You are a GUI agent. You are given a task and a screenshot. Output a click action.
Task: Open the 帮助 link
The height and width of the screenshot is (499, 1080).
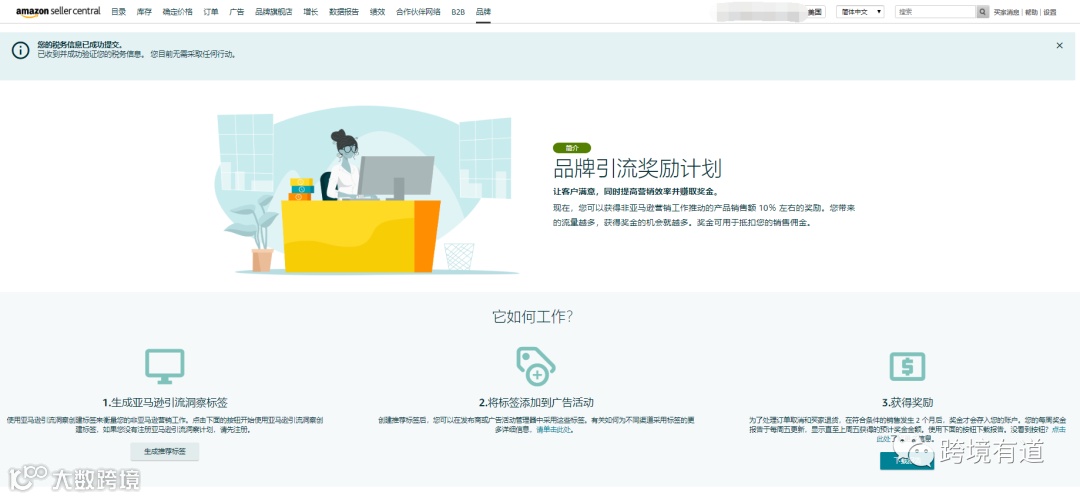[1030, 12]
